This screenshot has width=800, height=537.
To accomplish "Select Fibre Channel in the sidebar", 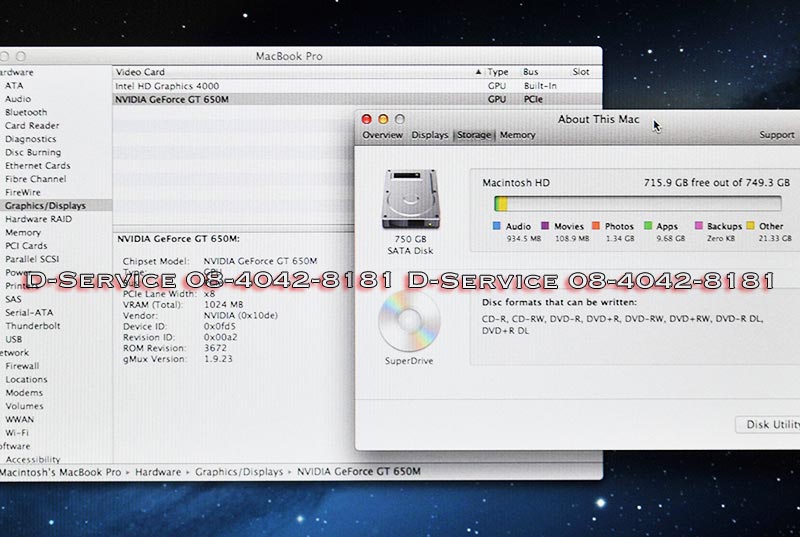I will pos(36,179).
